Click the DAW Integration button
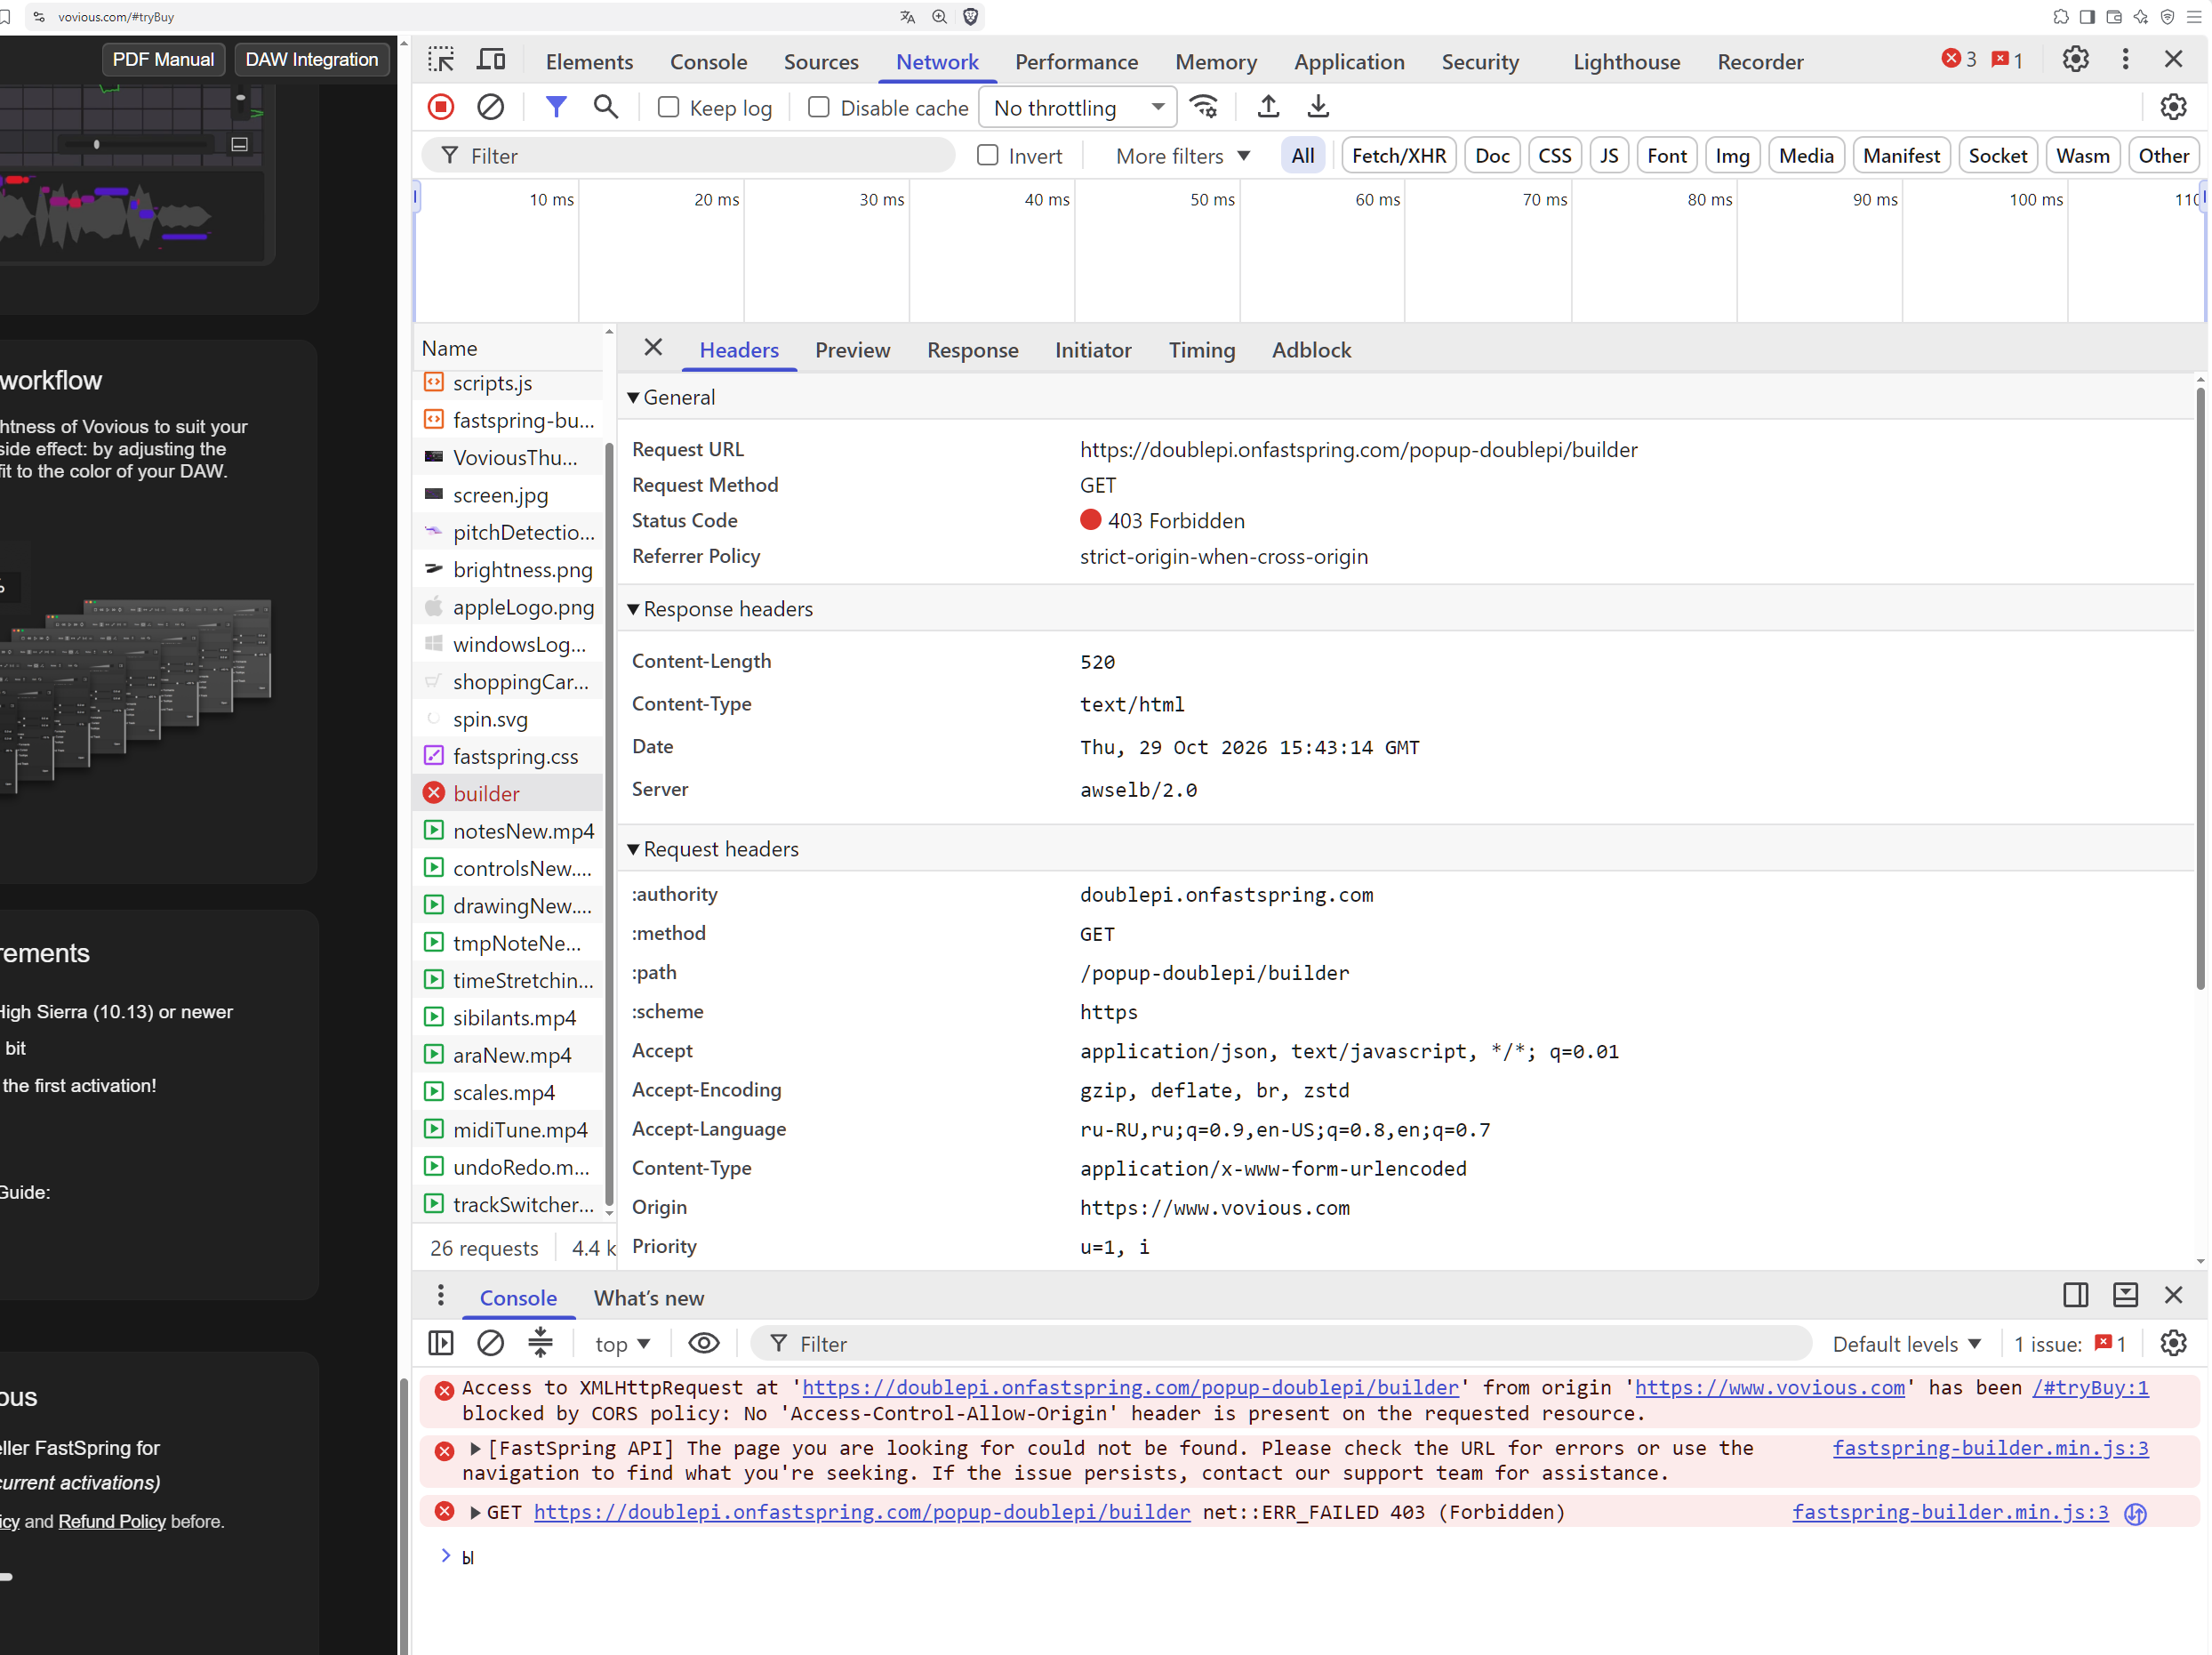2212x1655 pixels. coord(311,59)
